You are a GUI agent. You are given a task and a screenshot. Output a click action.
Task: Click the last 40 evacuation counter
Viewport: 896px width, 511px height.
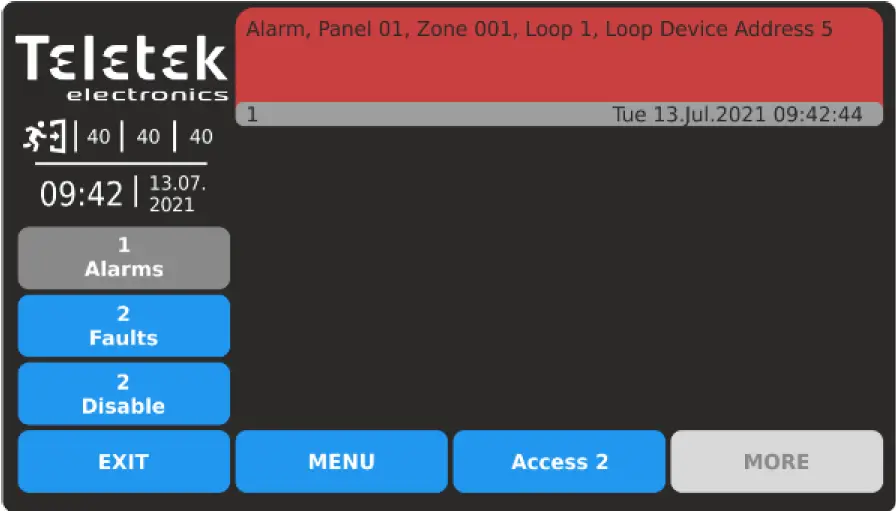[201, 137]
